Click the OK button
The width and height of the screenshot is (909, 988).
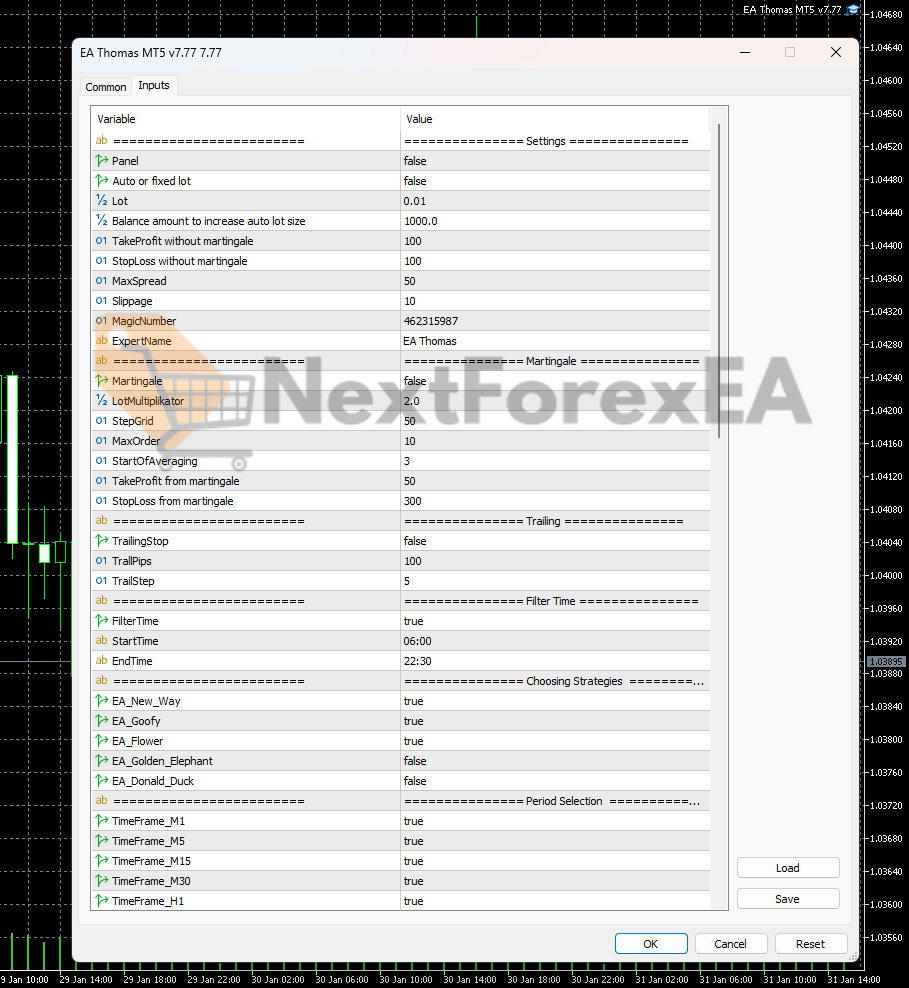click(x=651, y=943)
